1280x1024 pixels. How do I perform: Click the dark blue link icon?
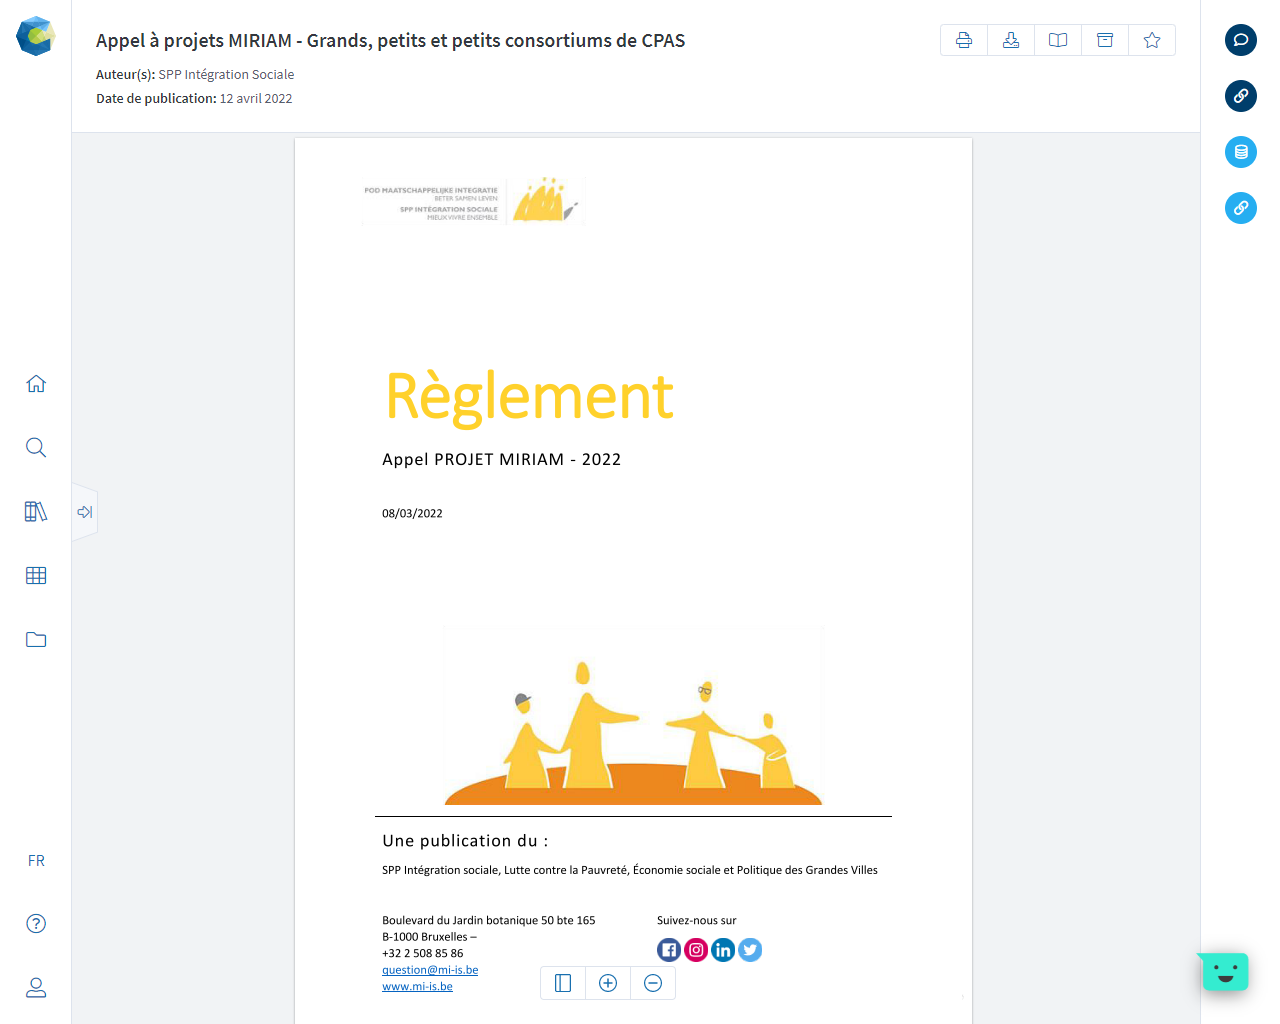pyautogui.click(x=1241, y=96)
